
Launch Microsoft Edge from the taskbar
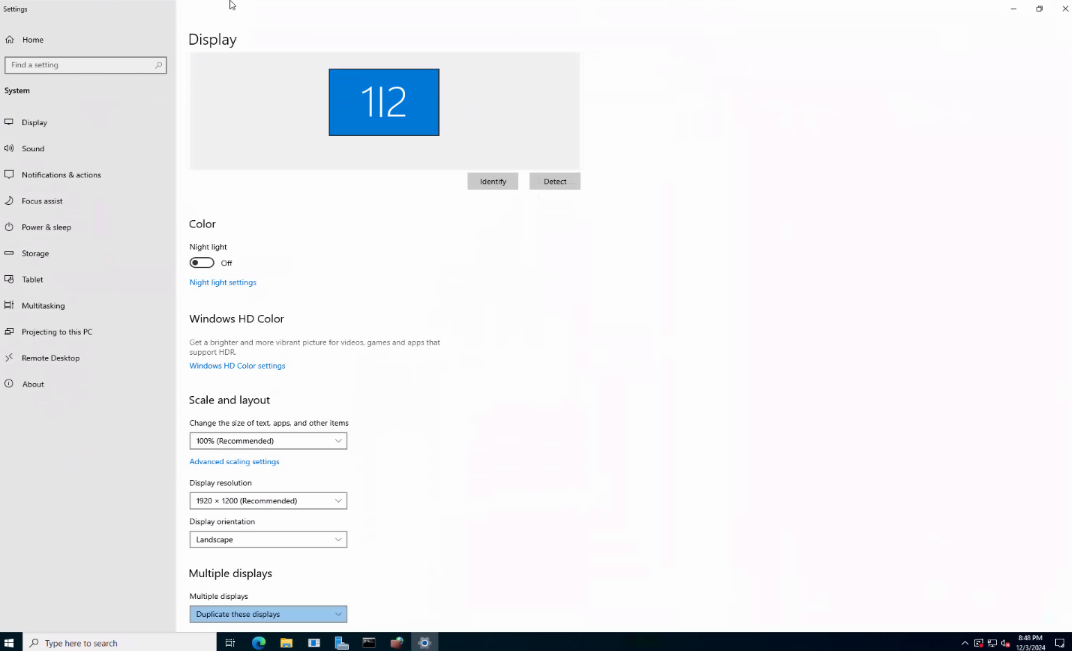[258, 643]
